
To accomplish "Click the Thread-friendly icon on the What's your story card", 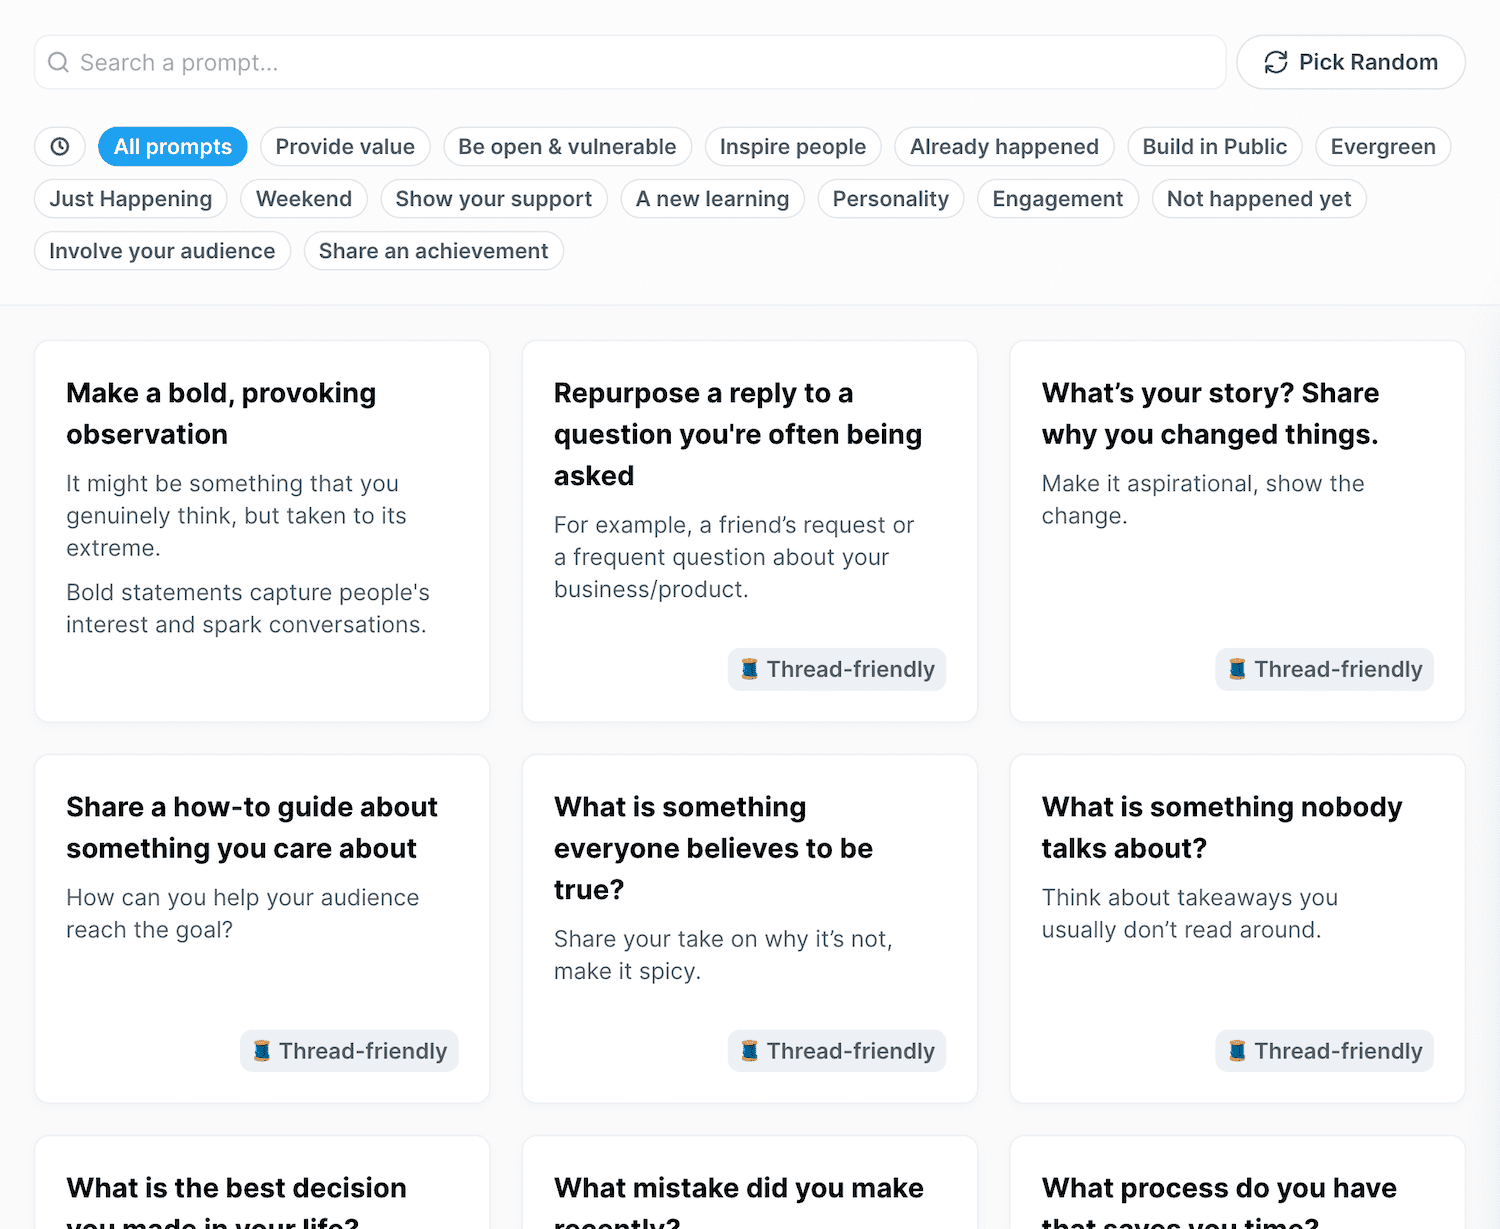I will pyautogui.click(x=1237, y=669).
